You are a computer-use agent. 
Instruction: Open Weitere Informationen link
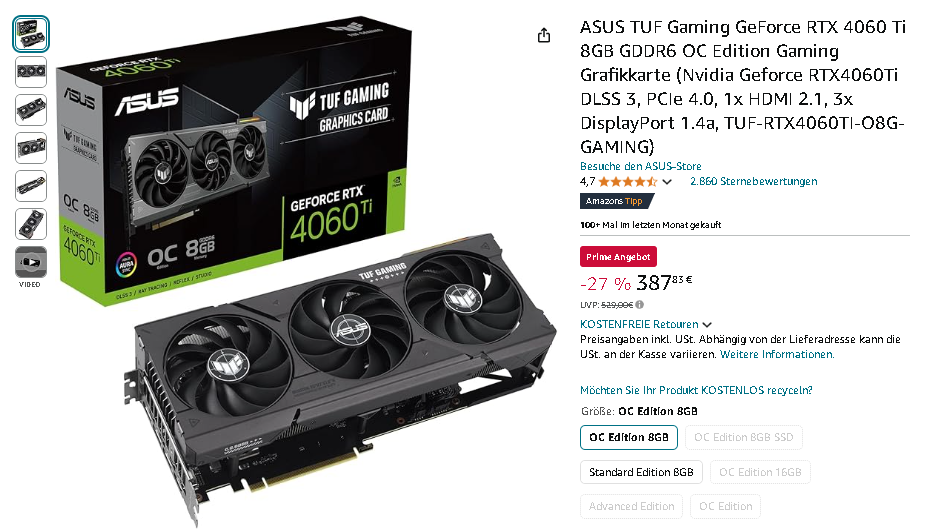click(x=777, y=355)
